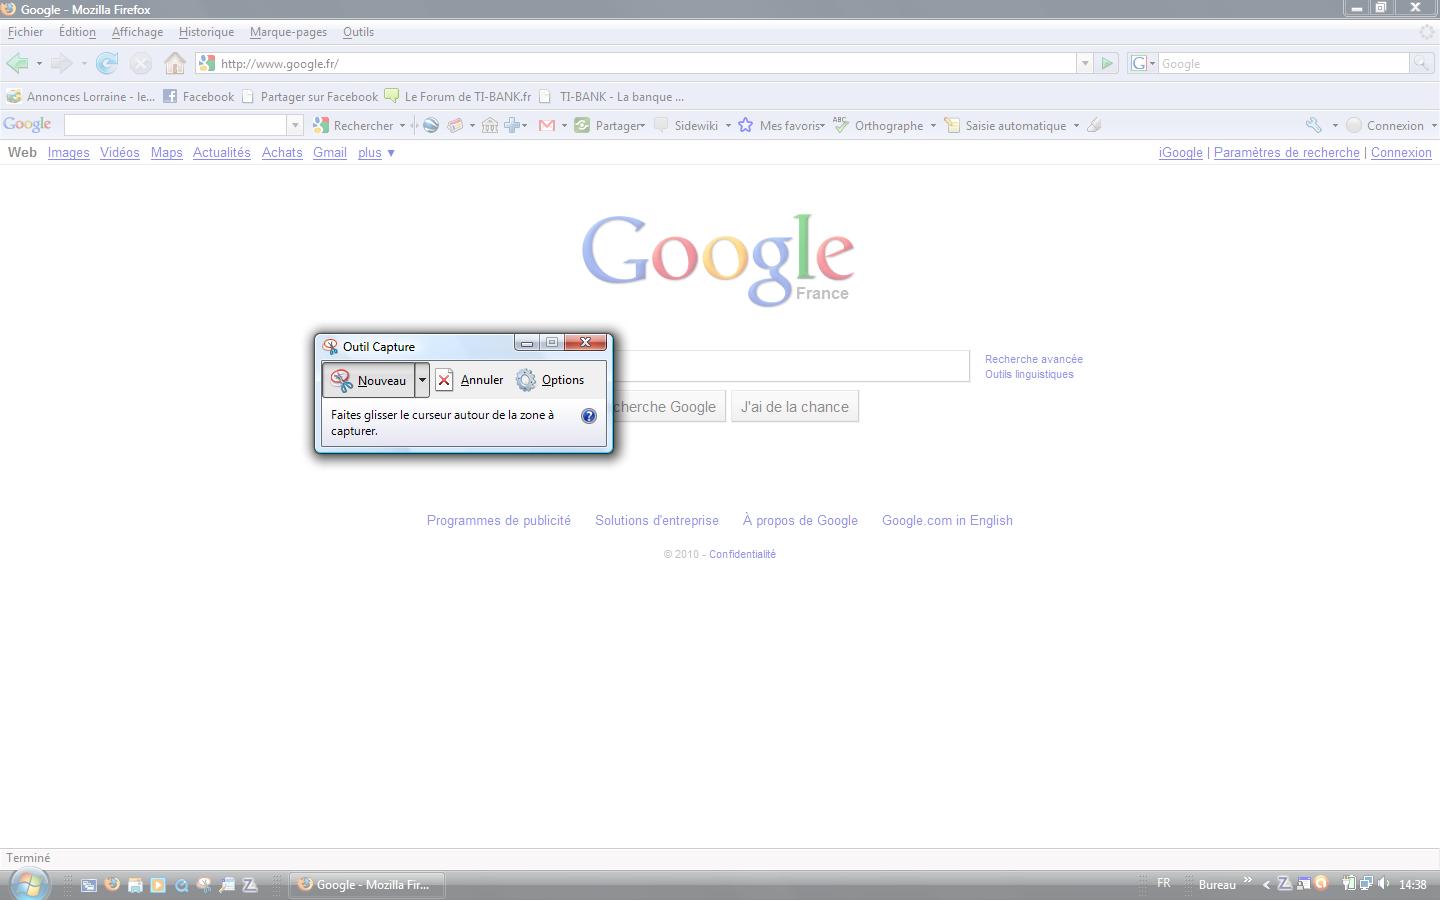The width and height of the screenshot is (1440, 900).
Task: Click the blue help icon in Outil Capture
Action: point(589,416)
